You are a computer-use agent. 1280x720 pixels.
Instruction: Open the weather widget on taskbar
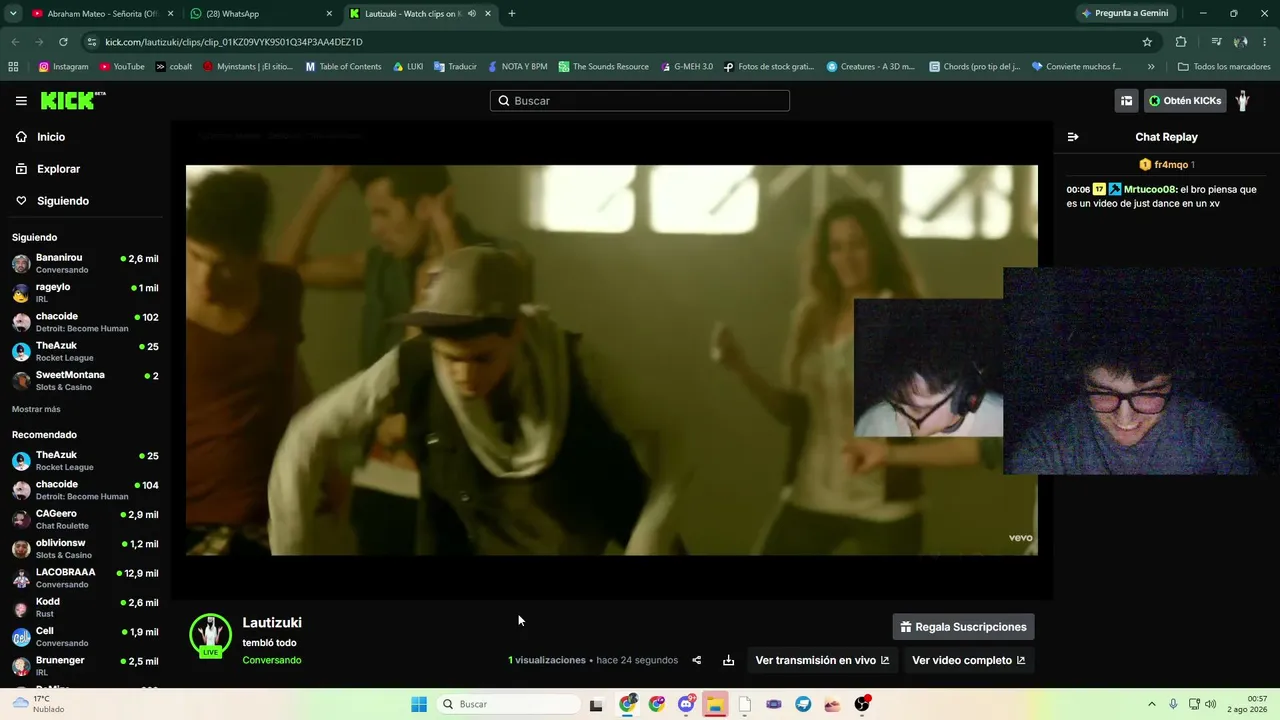tap(38, 704)
